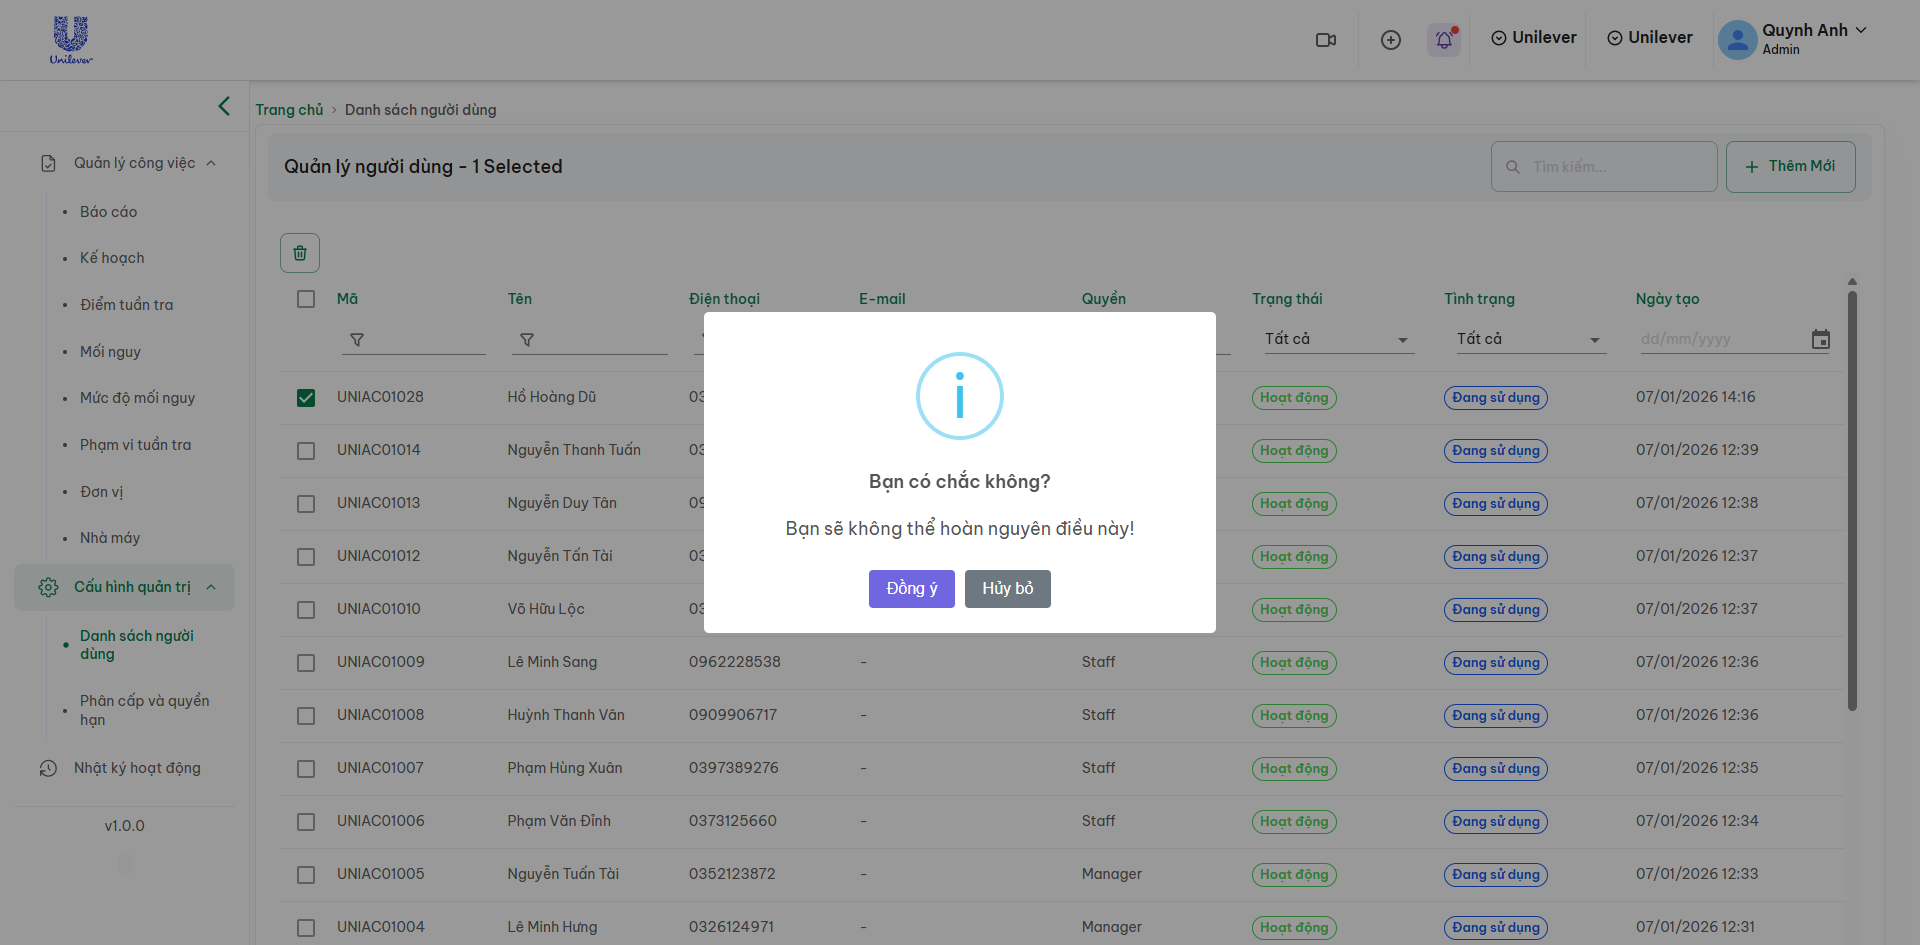Check the checkbox for UNIAC01009 row
Viewport: 1920px width, 945px height.
[x=306, y=663]
